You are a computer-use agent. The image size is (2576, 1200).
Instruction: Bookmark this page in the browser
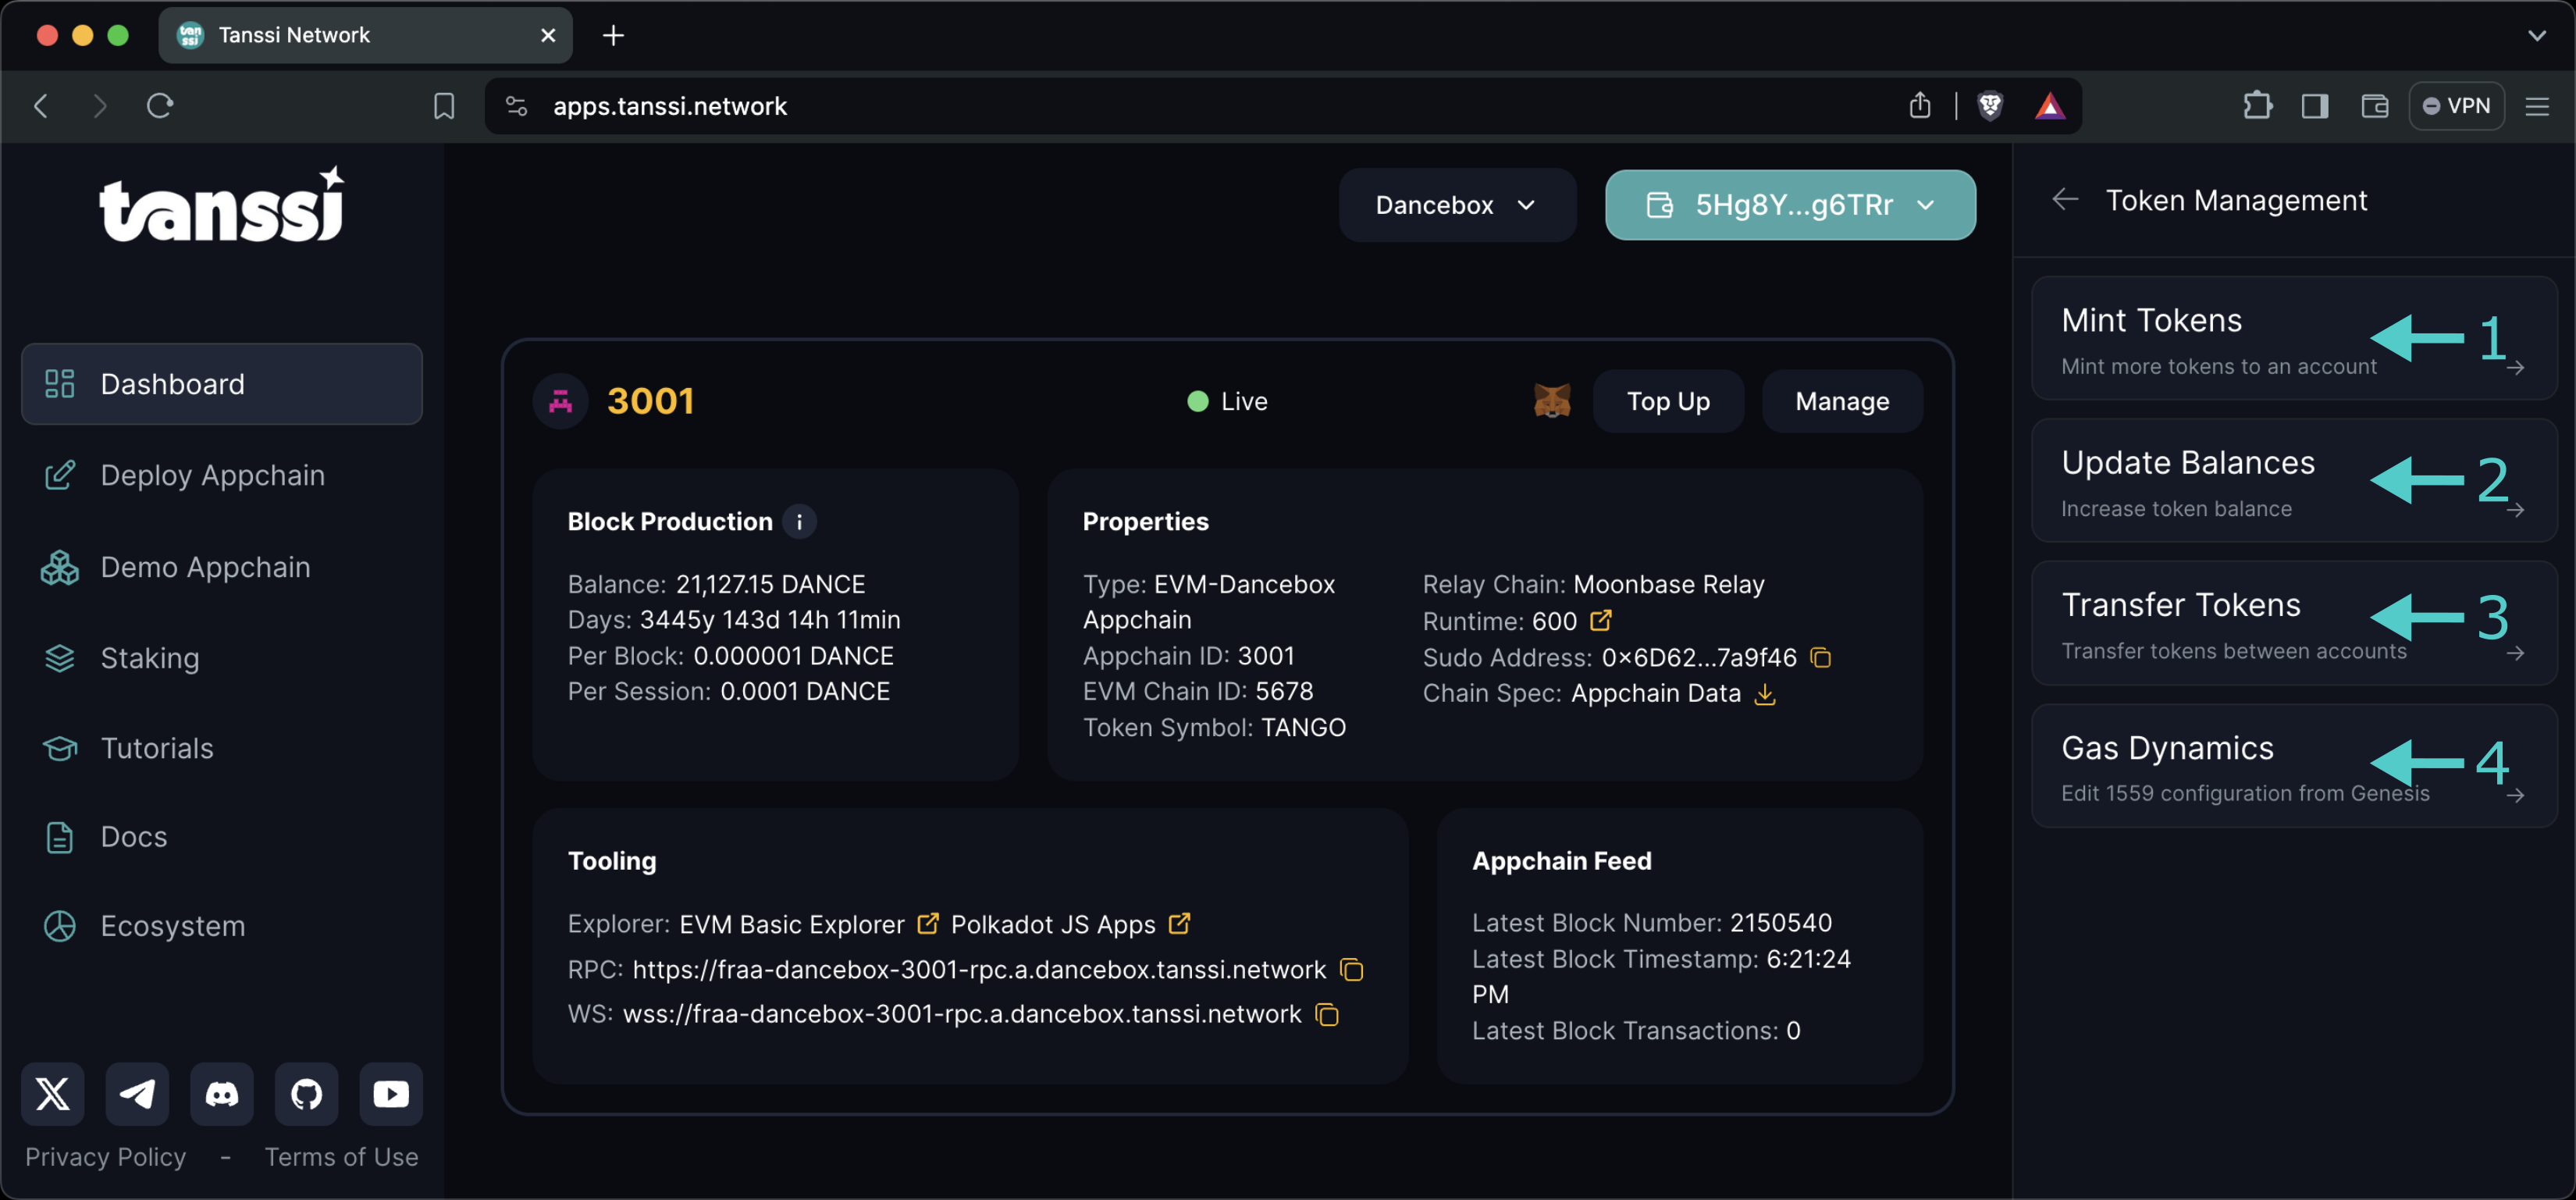click(444, 105)
